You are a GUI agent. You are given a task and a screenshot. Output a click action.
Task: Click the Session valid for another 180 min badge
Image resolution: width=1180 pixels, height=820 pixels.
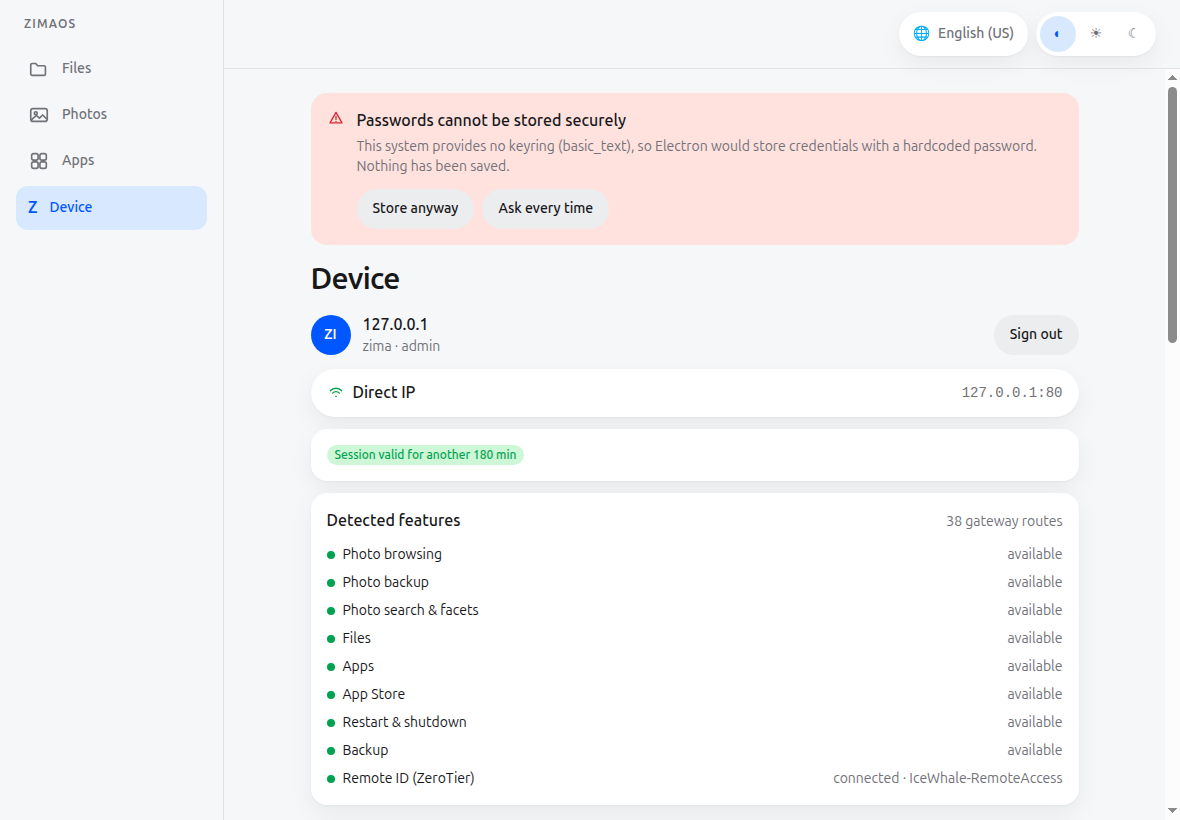pos(425,455)
